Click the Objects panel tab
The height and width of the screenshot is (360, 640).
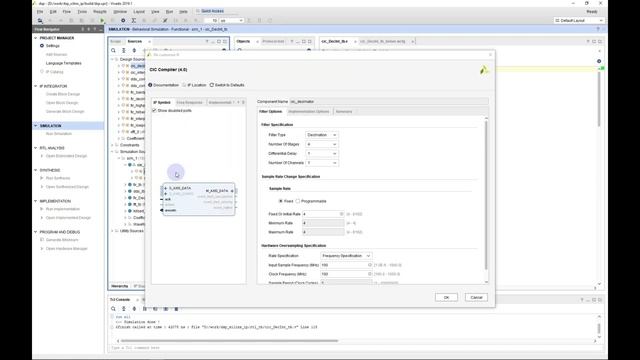click(243, 41)
